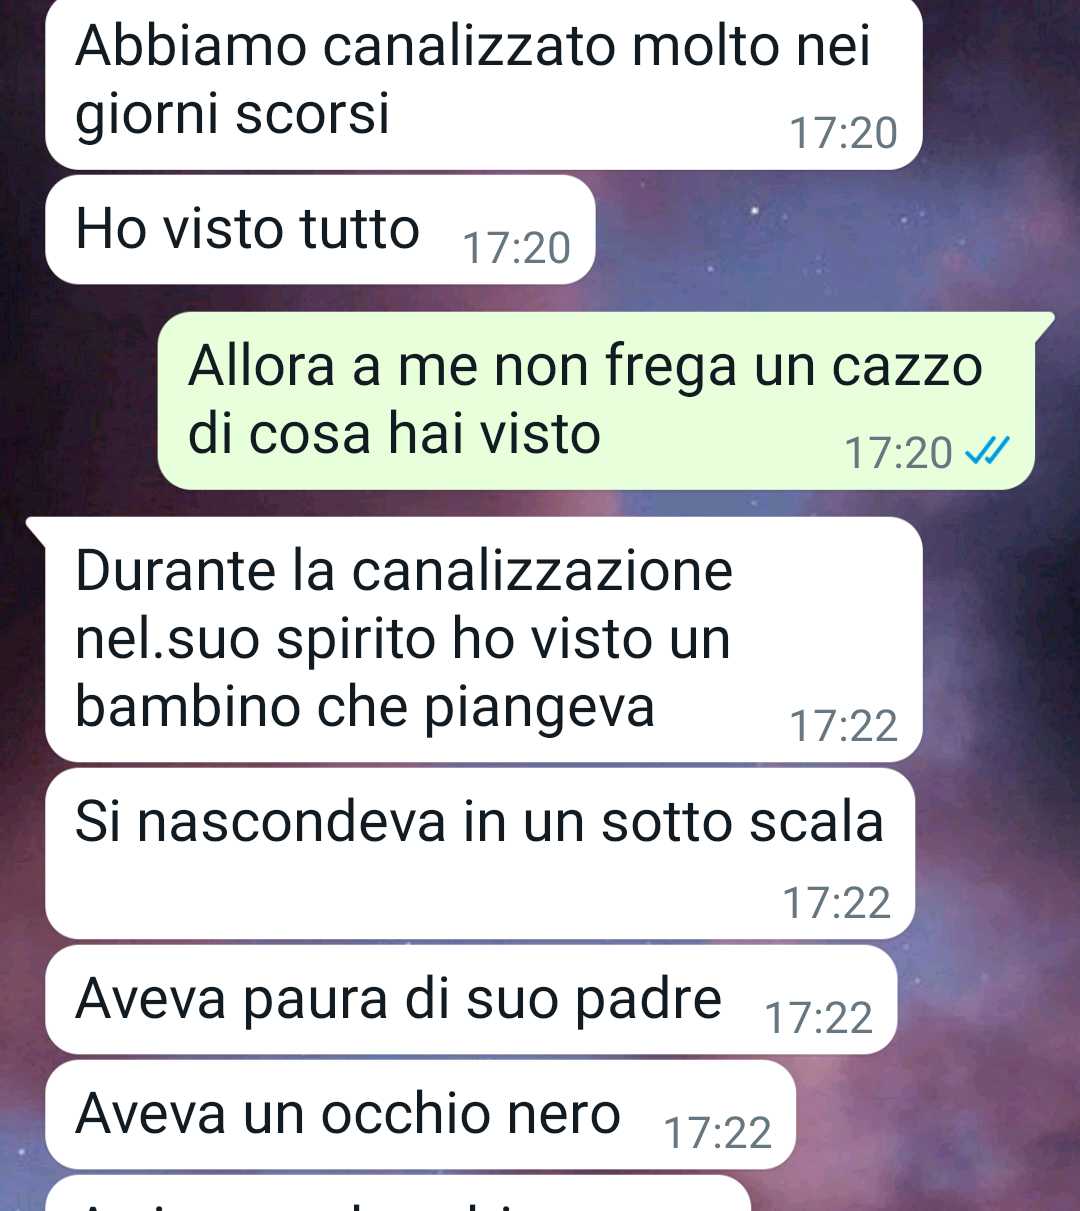1080x1211 pixels.
Task: Click the 17:20 timestamp under 'giorni scorsi'
Action: coord(843,133)
